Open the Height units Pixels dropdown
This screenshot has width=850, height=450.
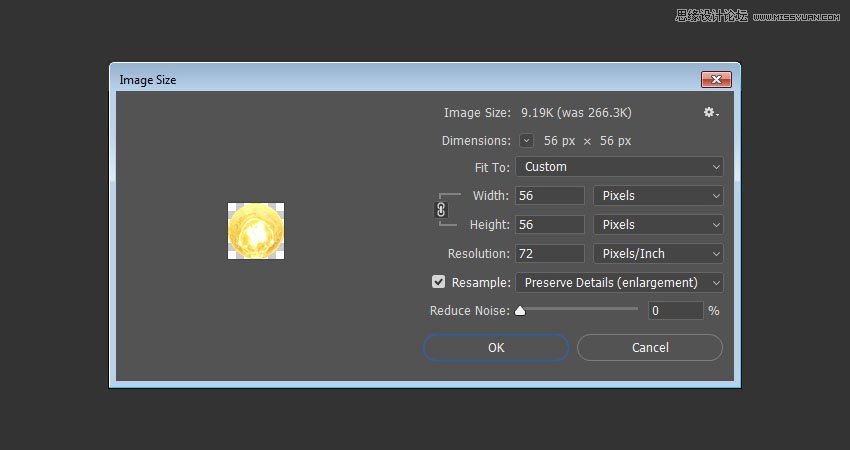click(658, 225)
